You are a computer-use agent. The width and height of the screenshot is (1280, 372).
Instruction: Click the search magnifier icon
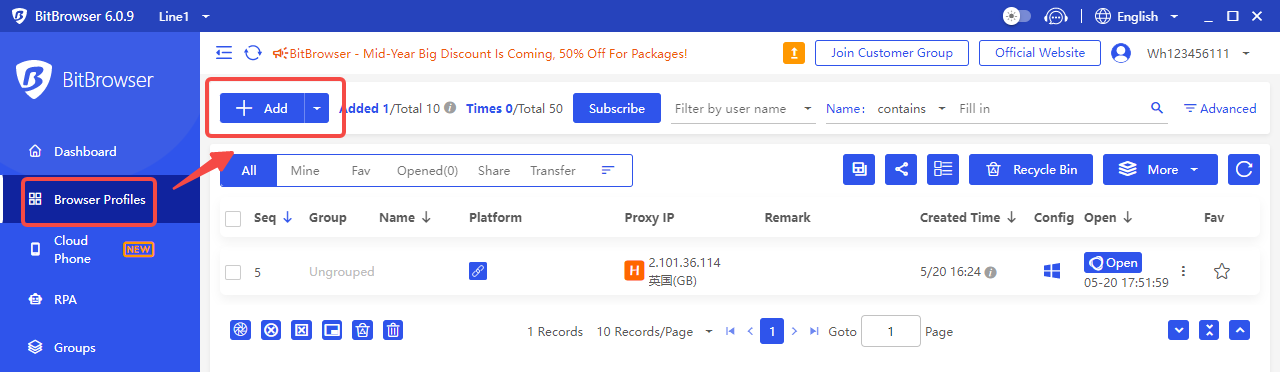[1157, 108]
